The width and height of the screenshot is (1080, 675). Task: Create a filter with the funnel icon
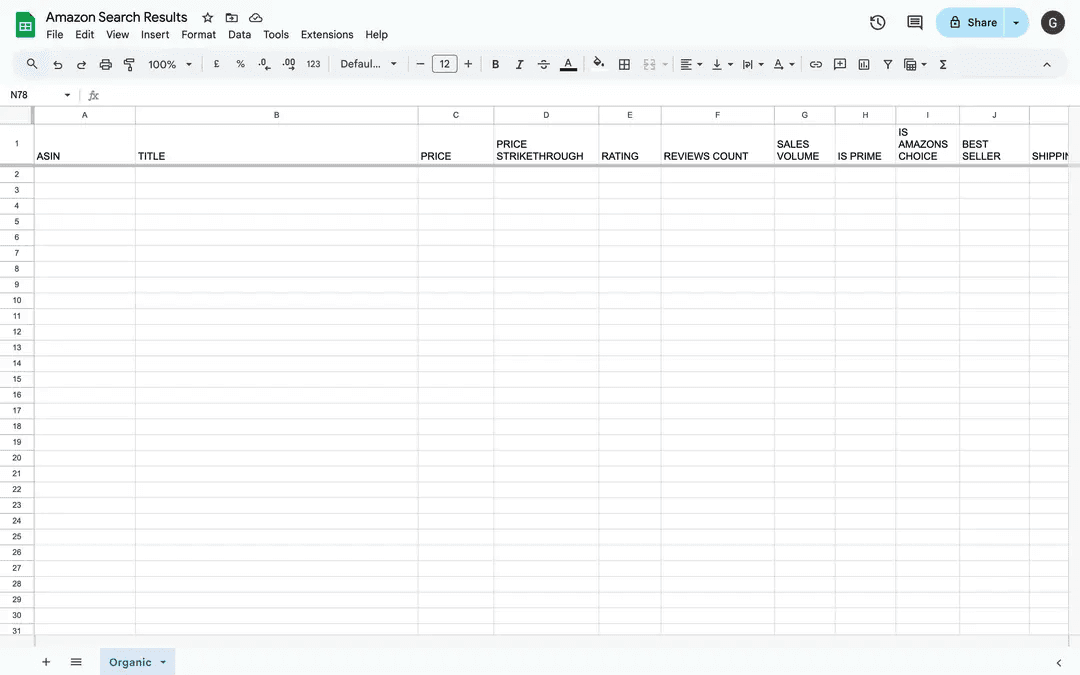click(887, 64)
